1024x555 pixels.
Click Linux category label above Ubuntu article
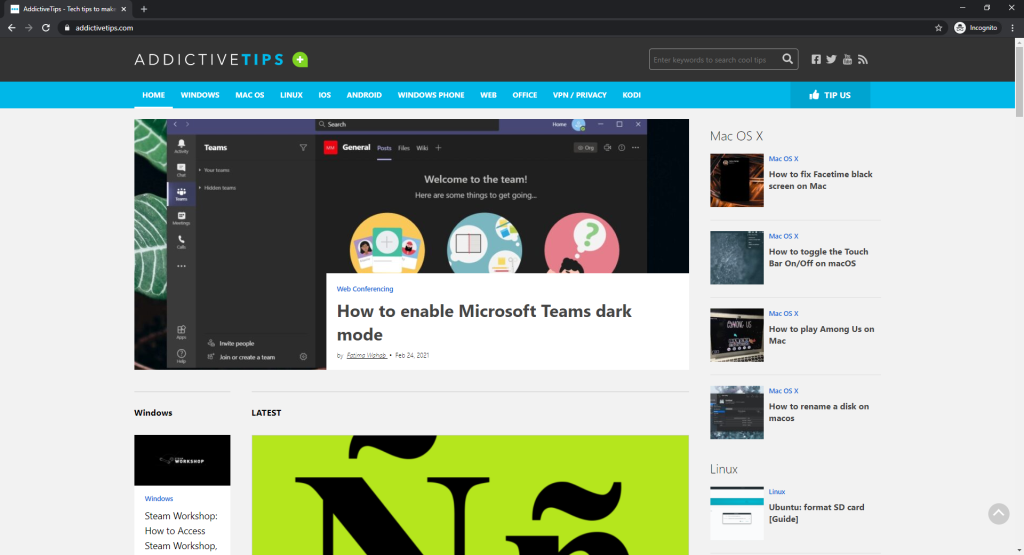pos(776,492)
